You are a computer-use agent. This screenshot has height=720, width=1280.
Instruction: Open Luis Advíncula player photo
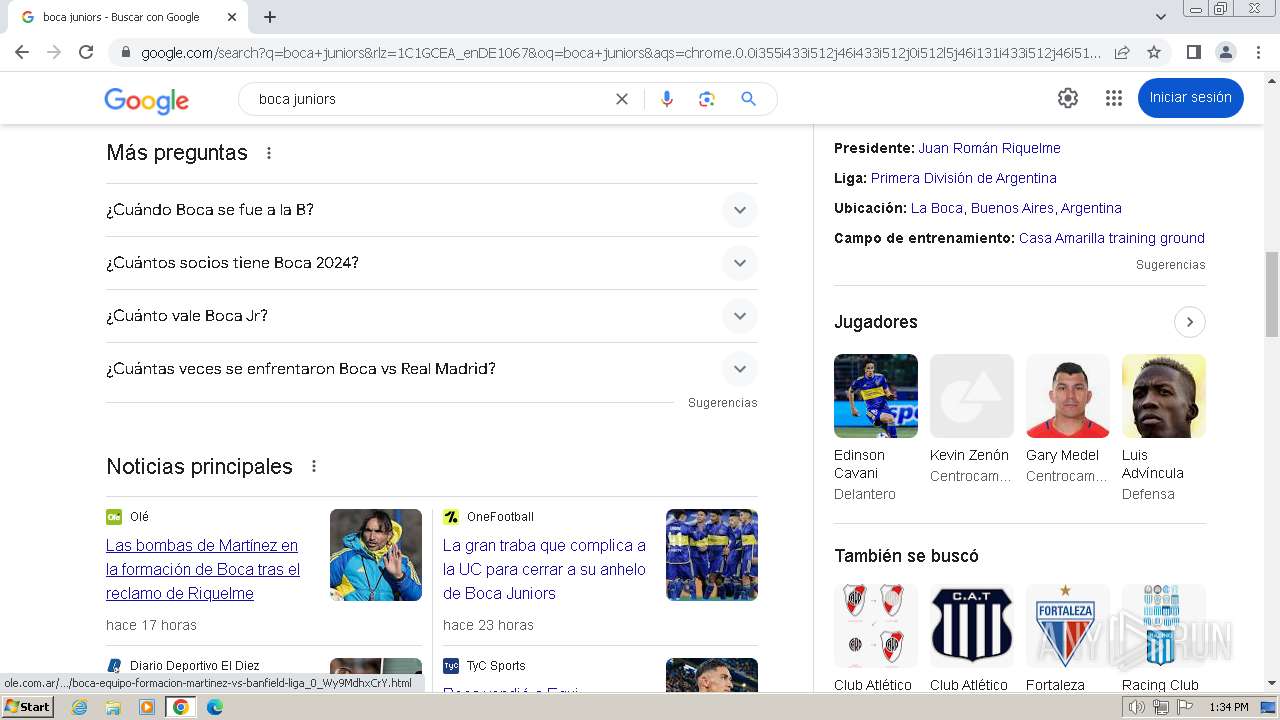pyautogui.click(x=1164, y=396)
